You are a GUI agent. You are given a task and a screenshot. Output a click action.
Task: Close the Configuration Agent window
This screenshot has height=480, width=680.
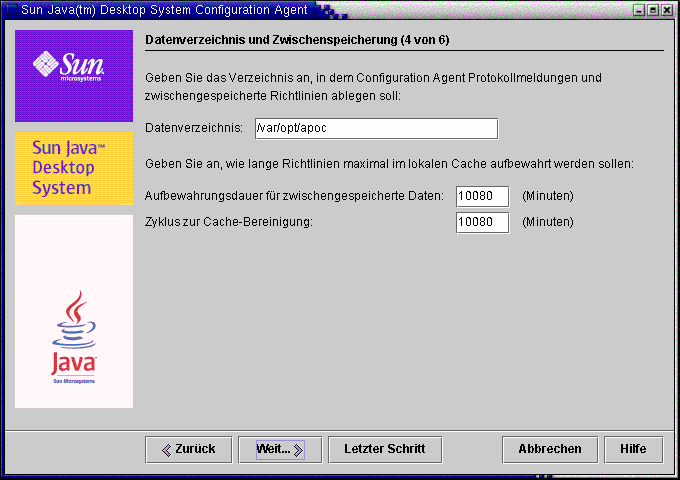(x=667, y=10)
